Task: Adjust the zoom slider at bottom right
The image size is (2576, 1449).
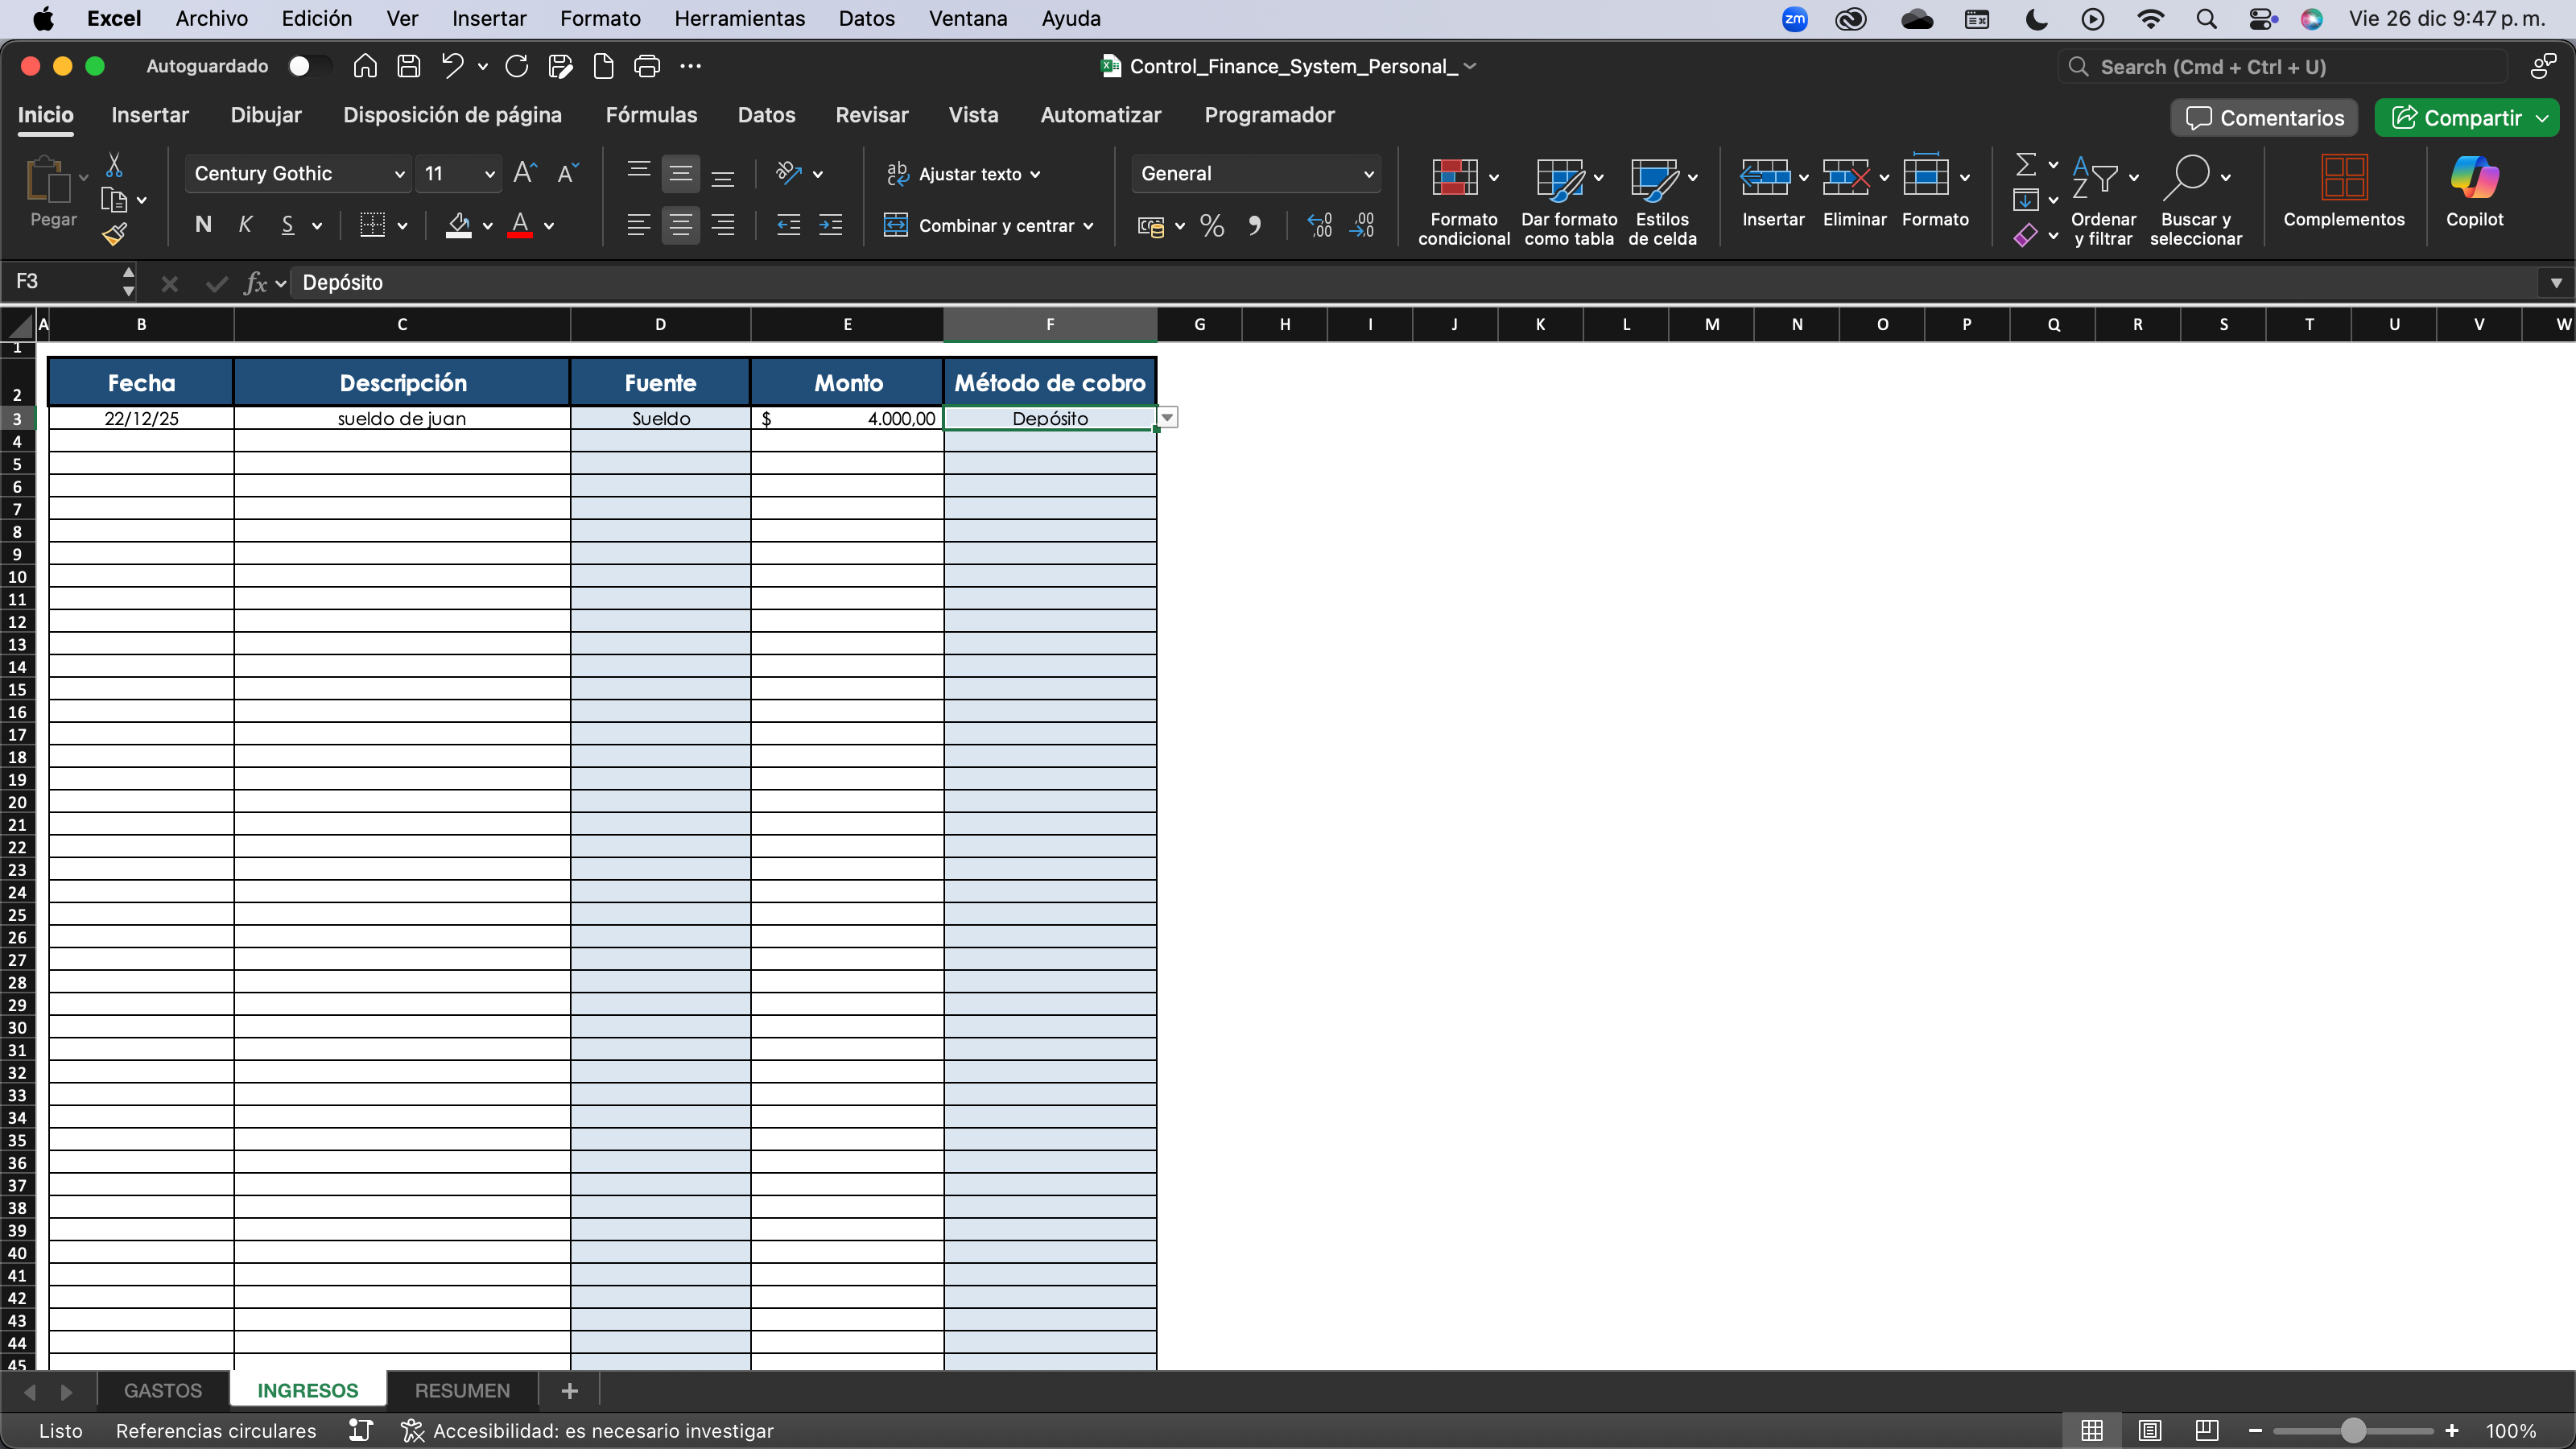Action: [2355, 1430]
